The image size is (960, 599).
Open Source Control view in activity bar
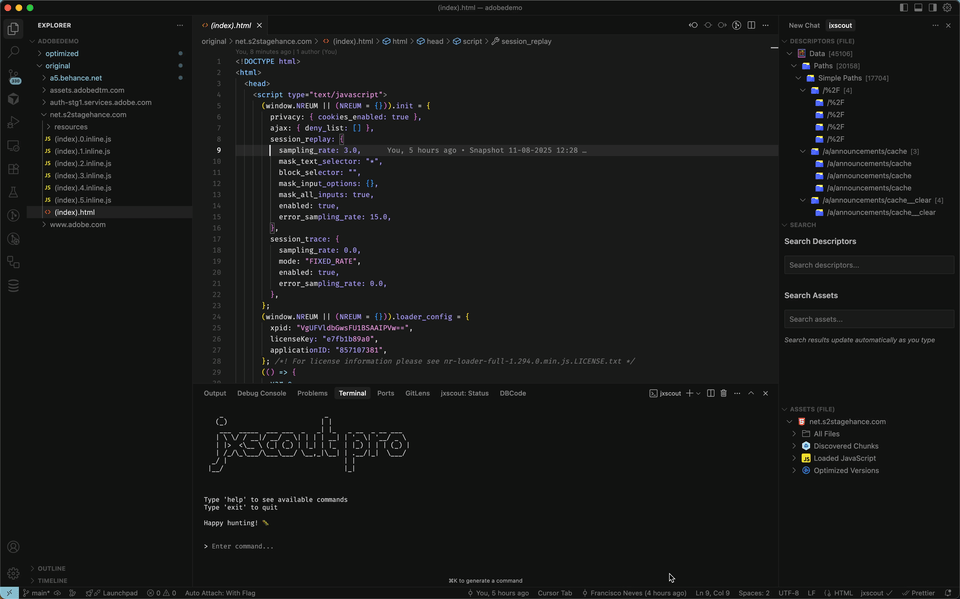tap(14, 75)
